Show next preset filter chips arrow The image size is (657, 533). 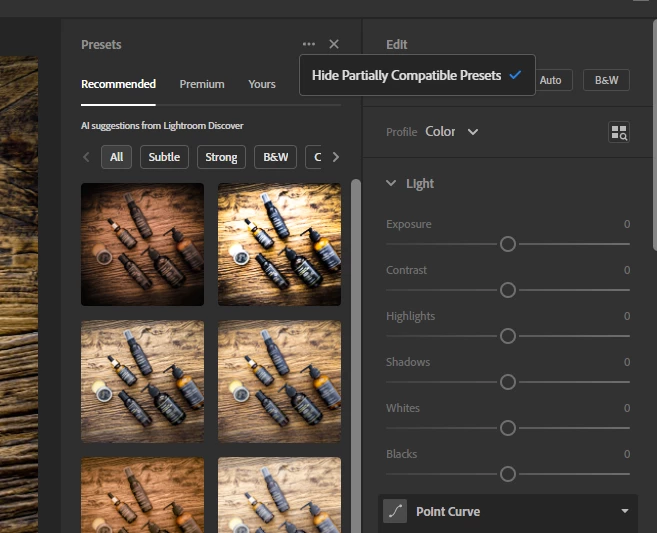336,157
